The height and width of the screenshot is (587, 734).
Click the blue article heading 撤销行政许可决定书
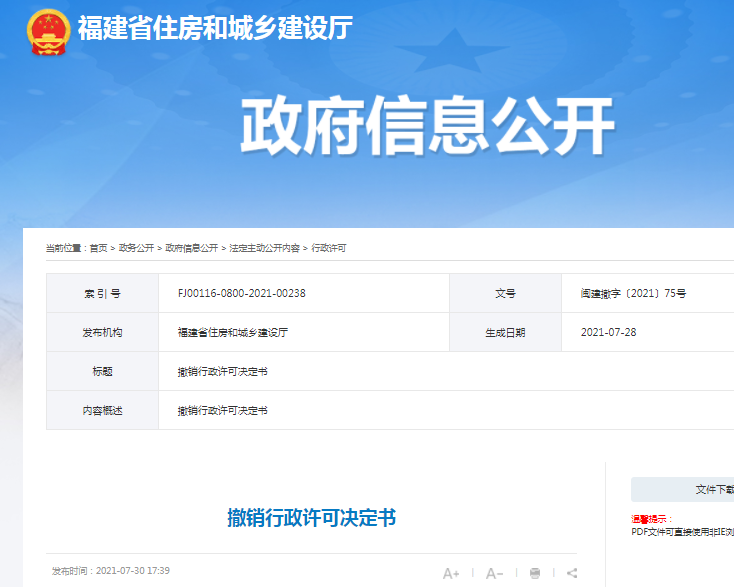[x=312, y=518]
